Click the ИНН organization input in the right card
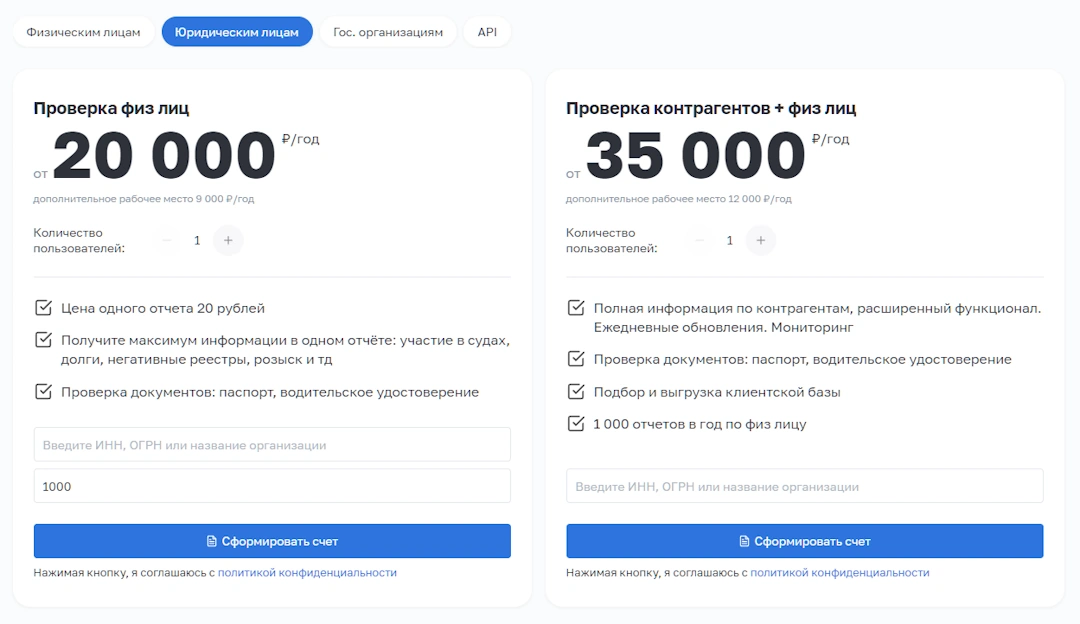The width and height of the screenshot is (1080, 624). tap(805, 486)
